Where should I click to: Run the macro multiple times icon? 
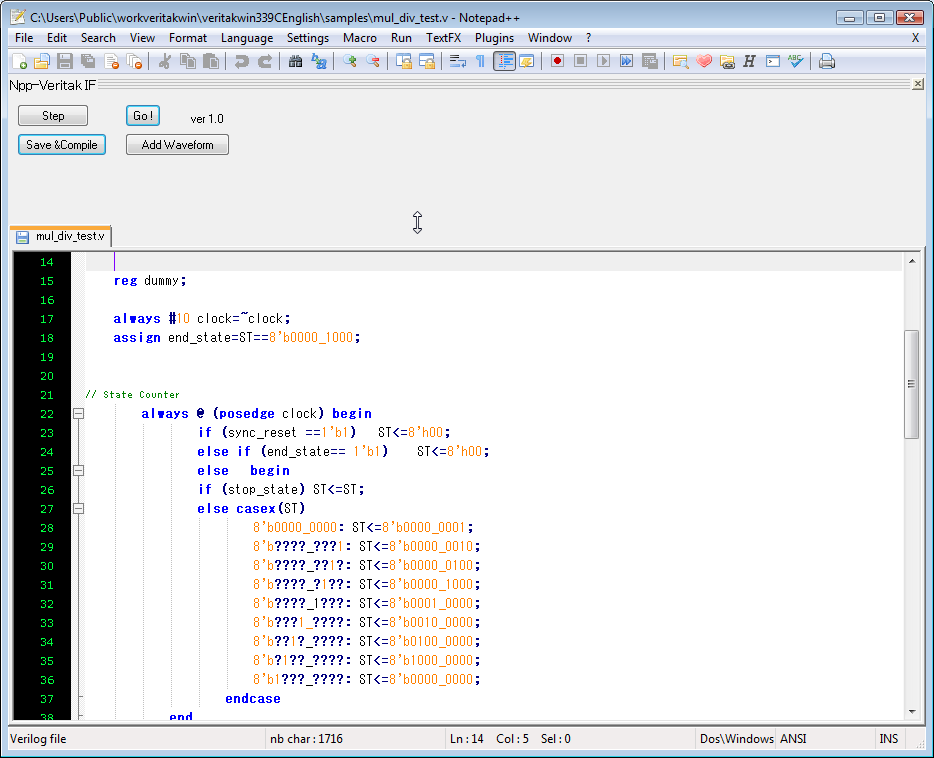(627, 61)
